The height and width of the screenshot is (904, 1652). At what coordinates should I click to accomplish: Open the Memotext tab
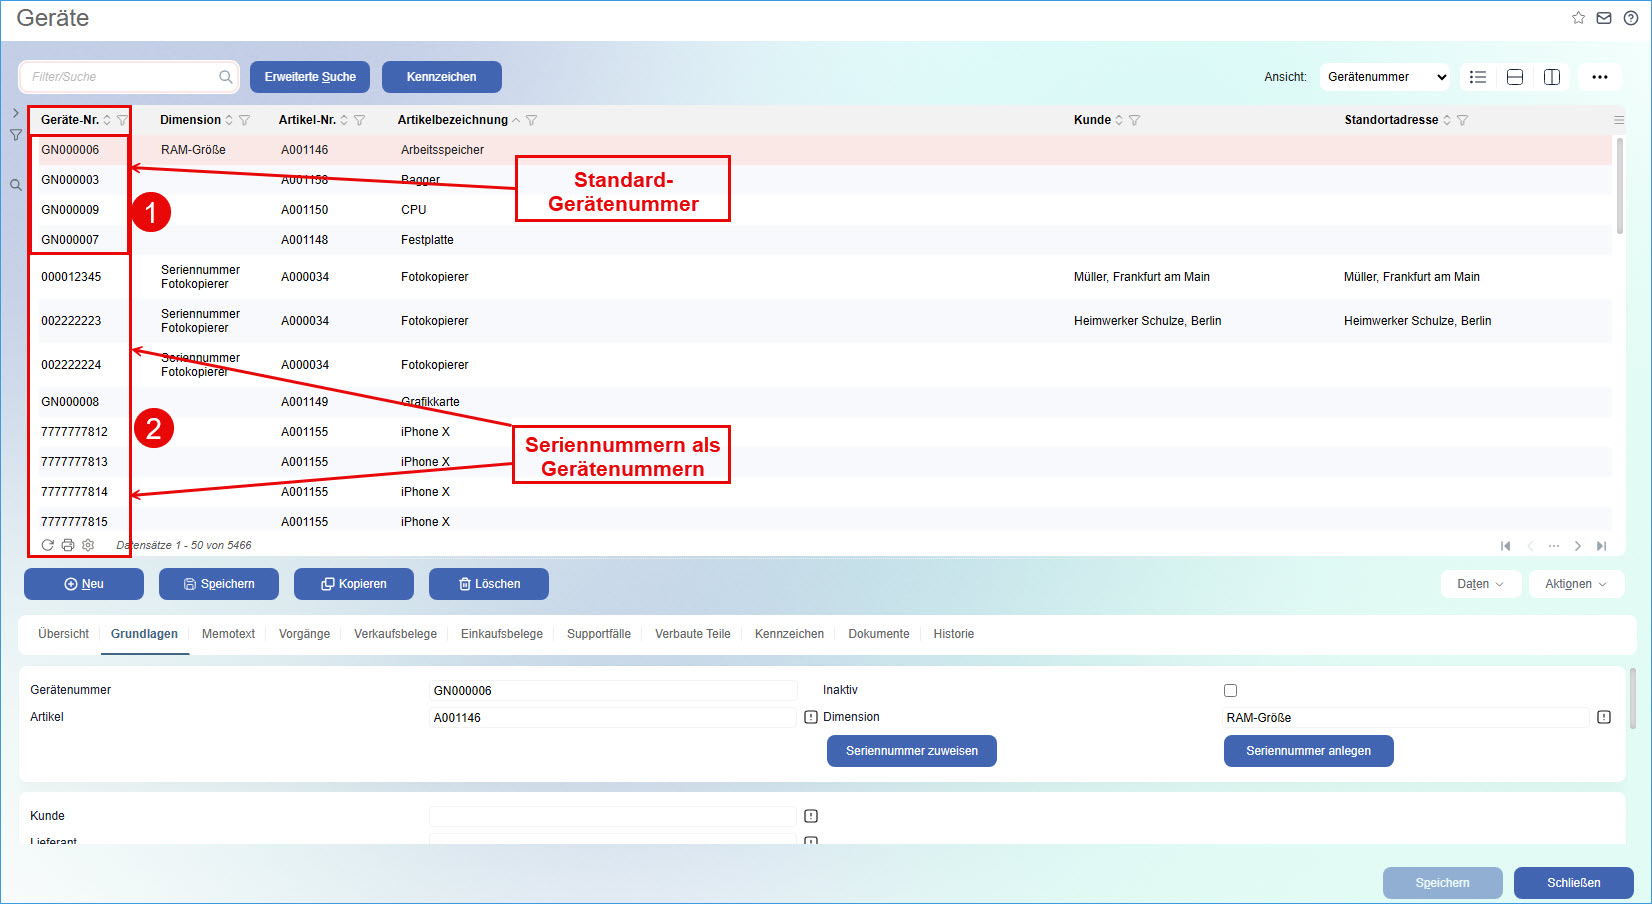point(228,634)
